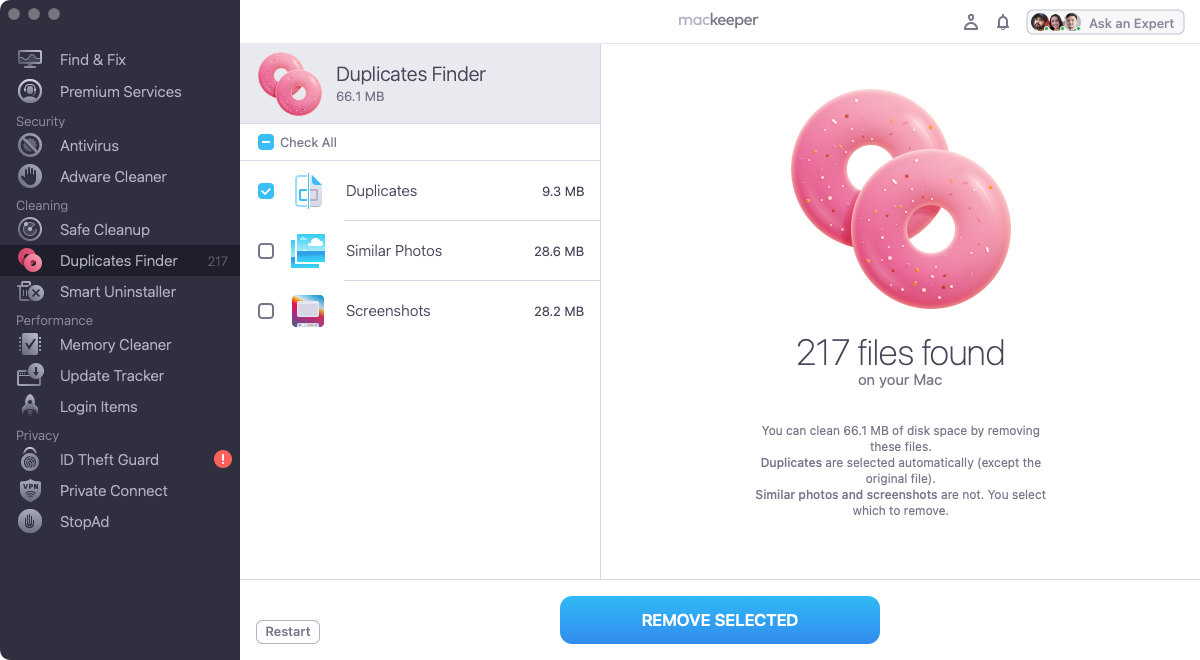This screenshot has height=660, width=1200.
Task: Open the Similar Photos category row
Action: tap(420, 251)
